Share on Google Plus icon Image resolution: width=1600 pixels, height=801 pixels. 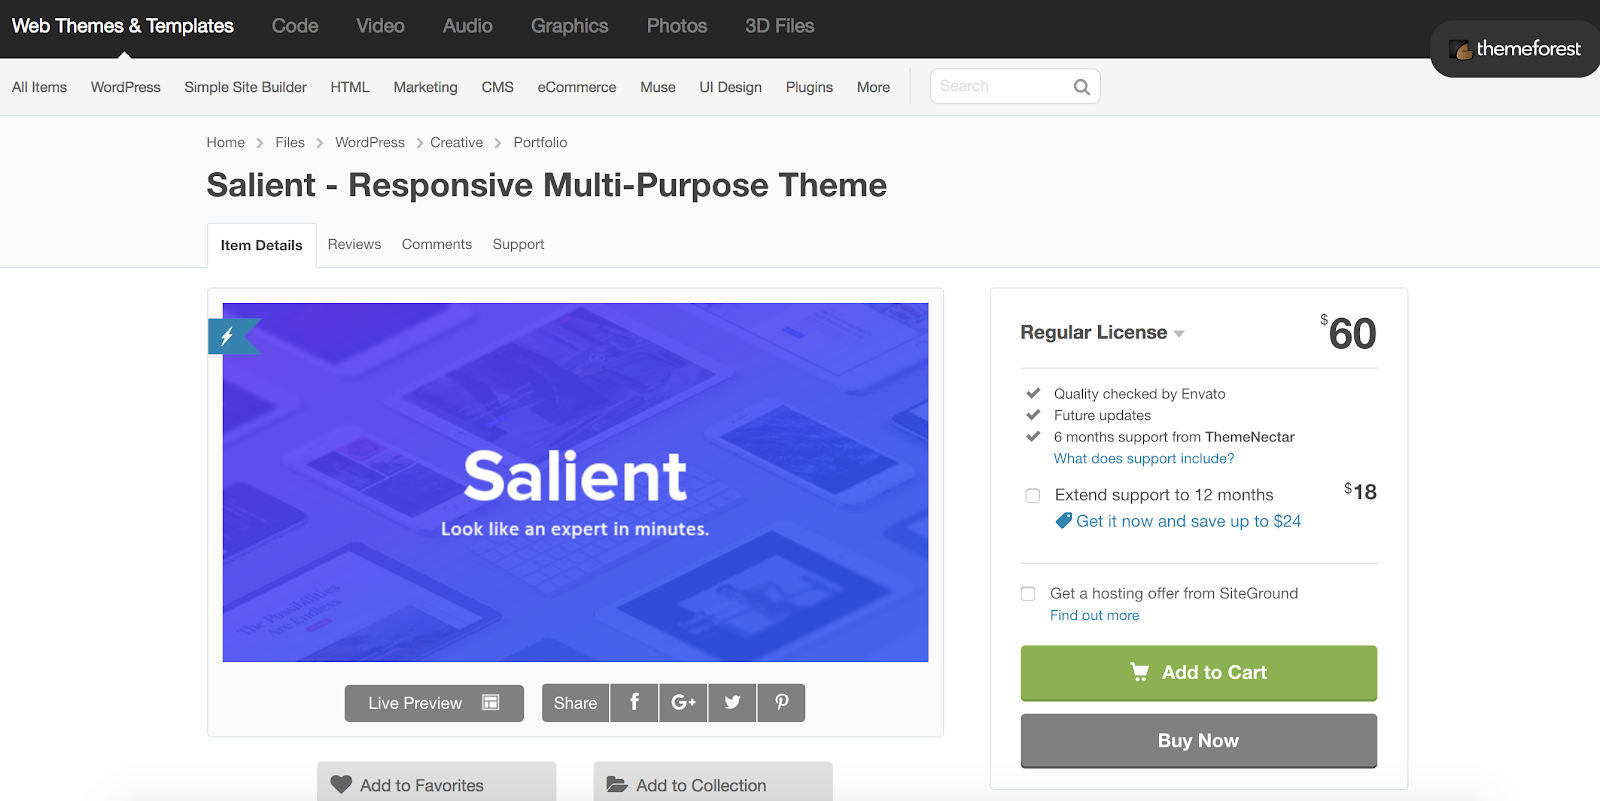[x=683, y=703]
